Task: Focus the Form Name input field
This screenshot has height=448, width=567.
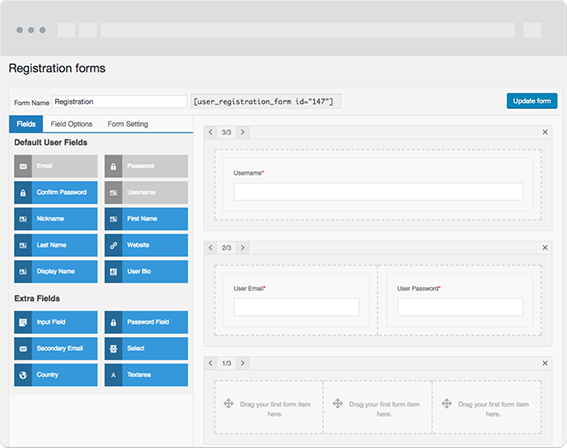Action: [119, 102]
